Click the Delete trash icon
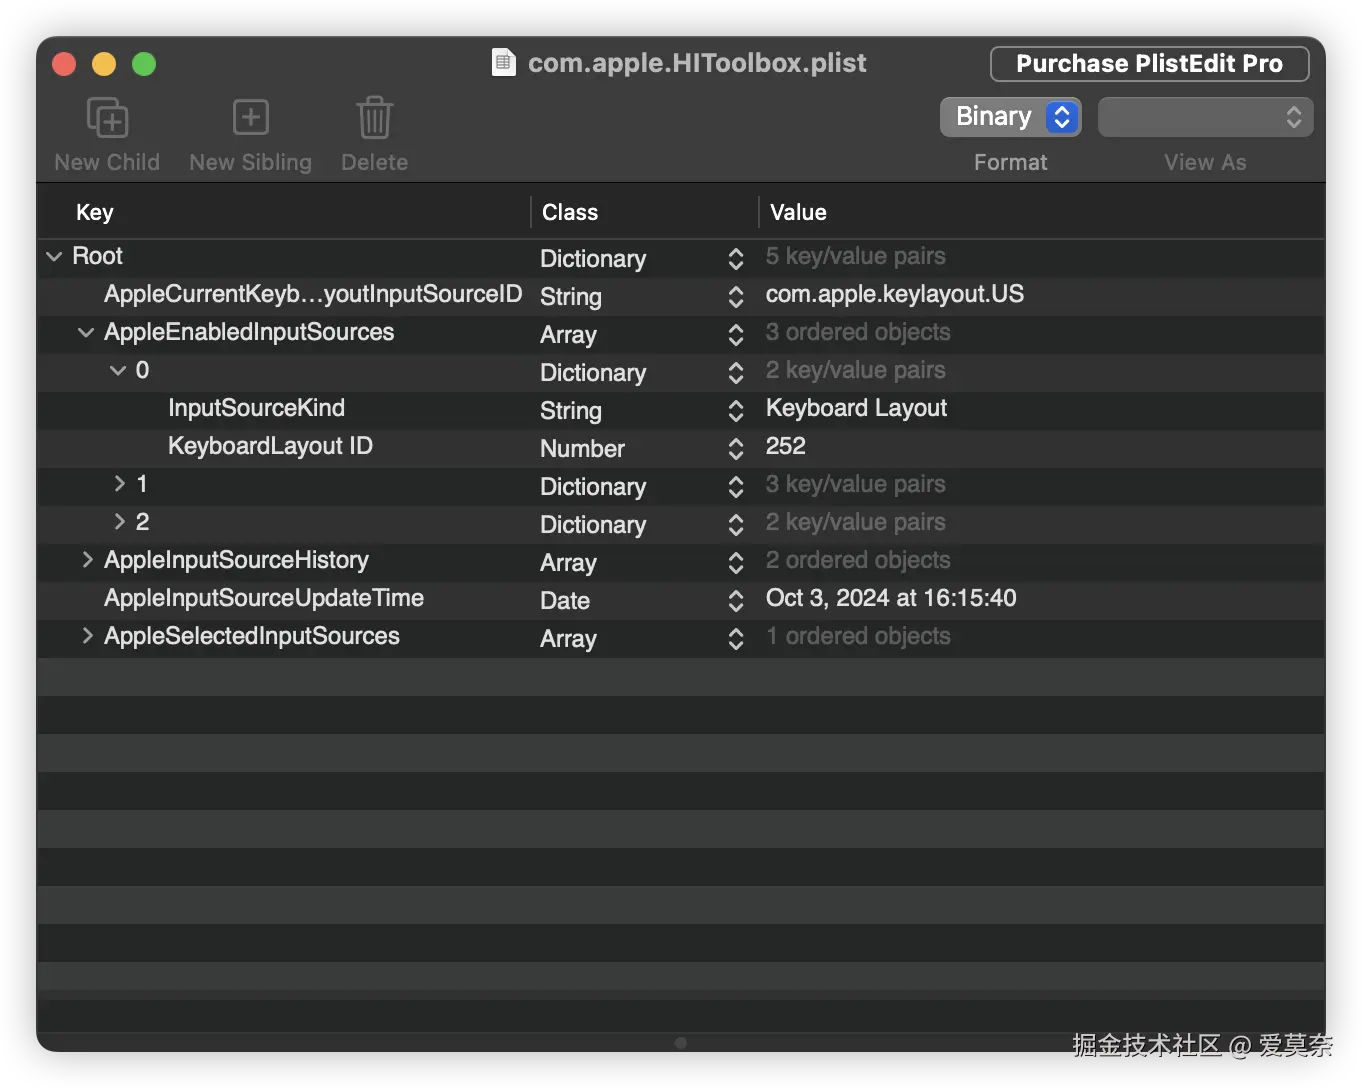 (374, 118)
